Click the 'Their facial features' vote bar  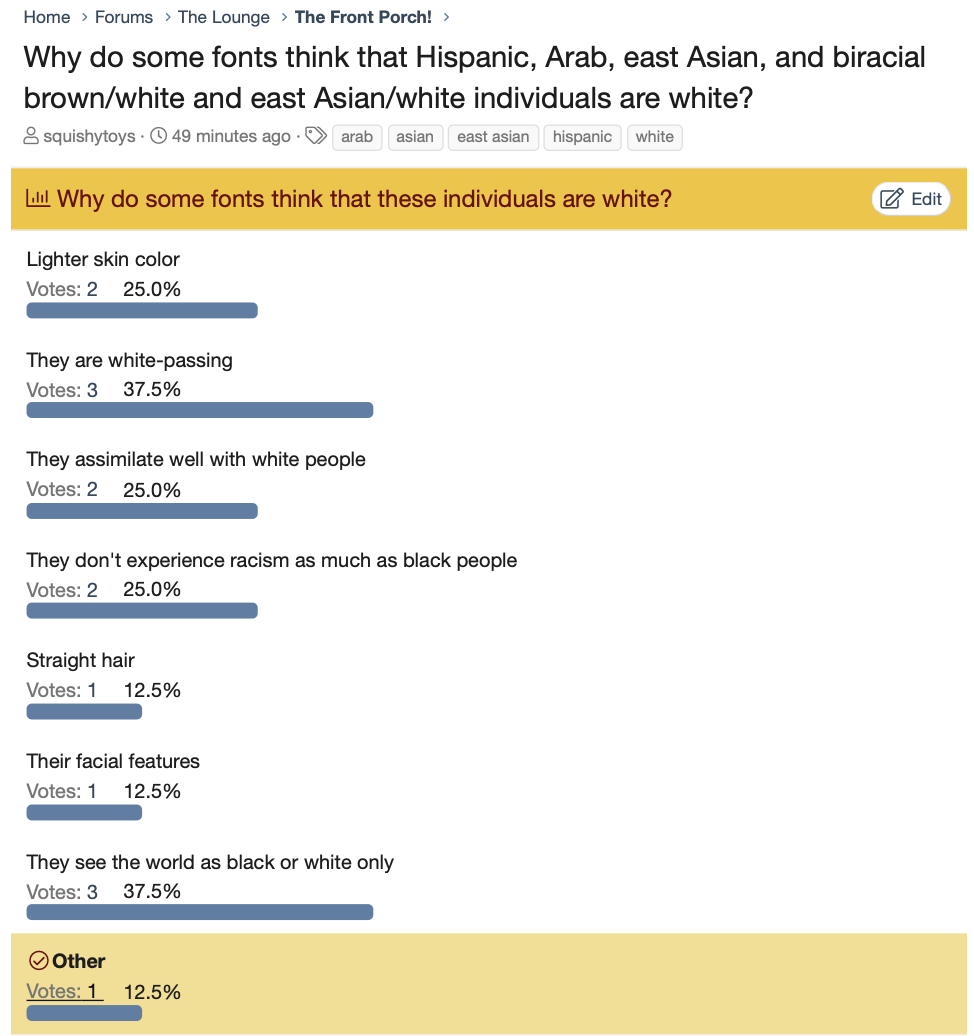click(x=84, y=812)
